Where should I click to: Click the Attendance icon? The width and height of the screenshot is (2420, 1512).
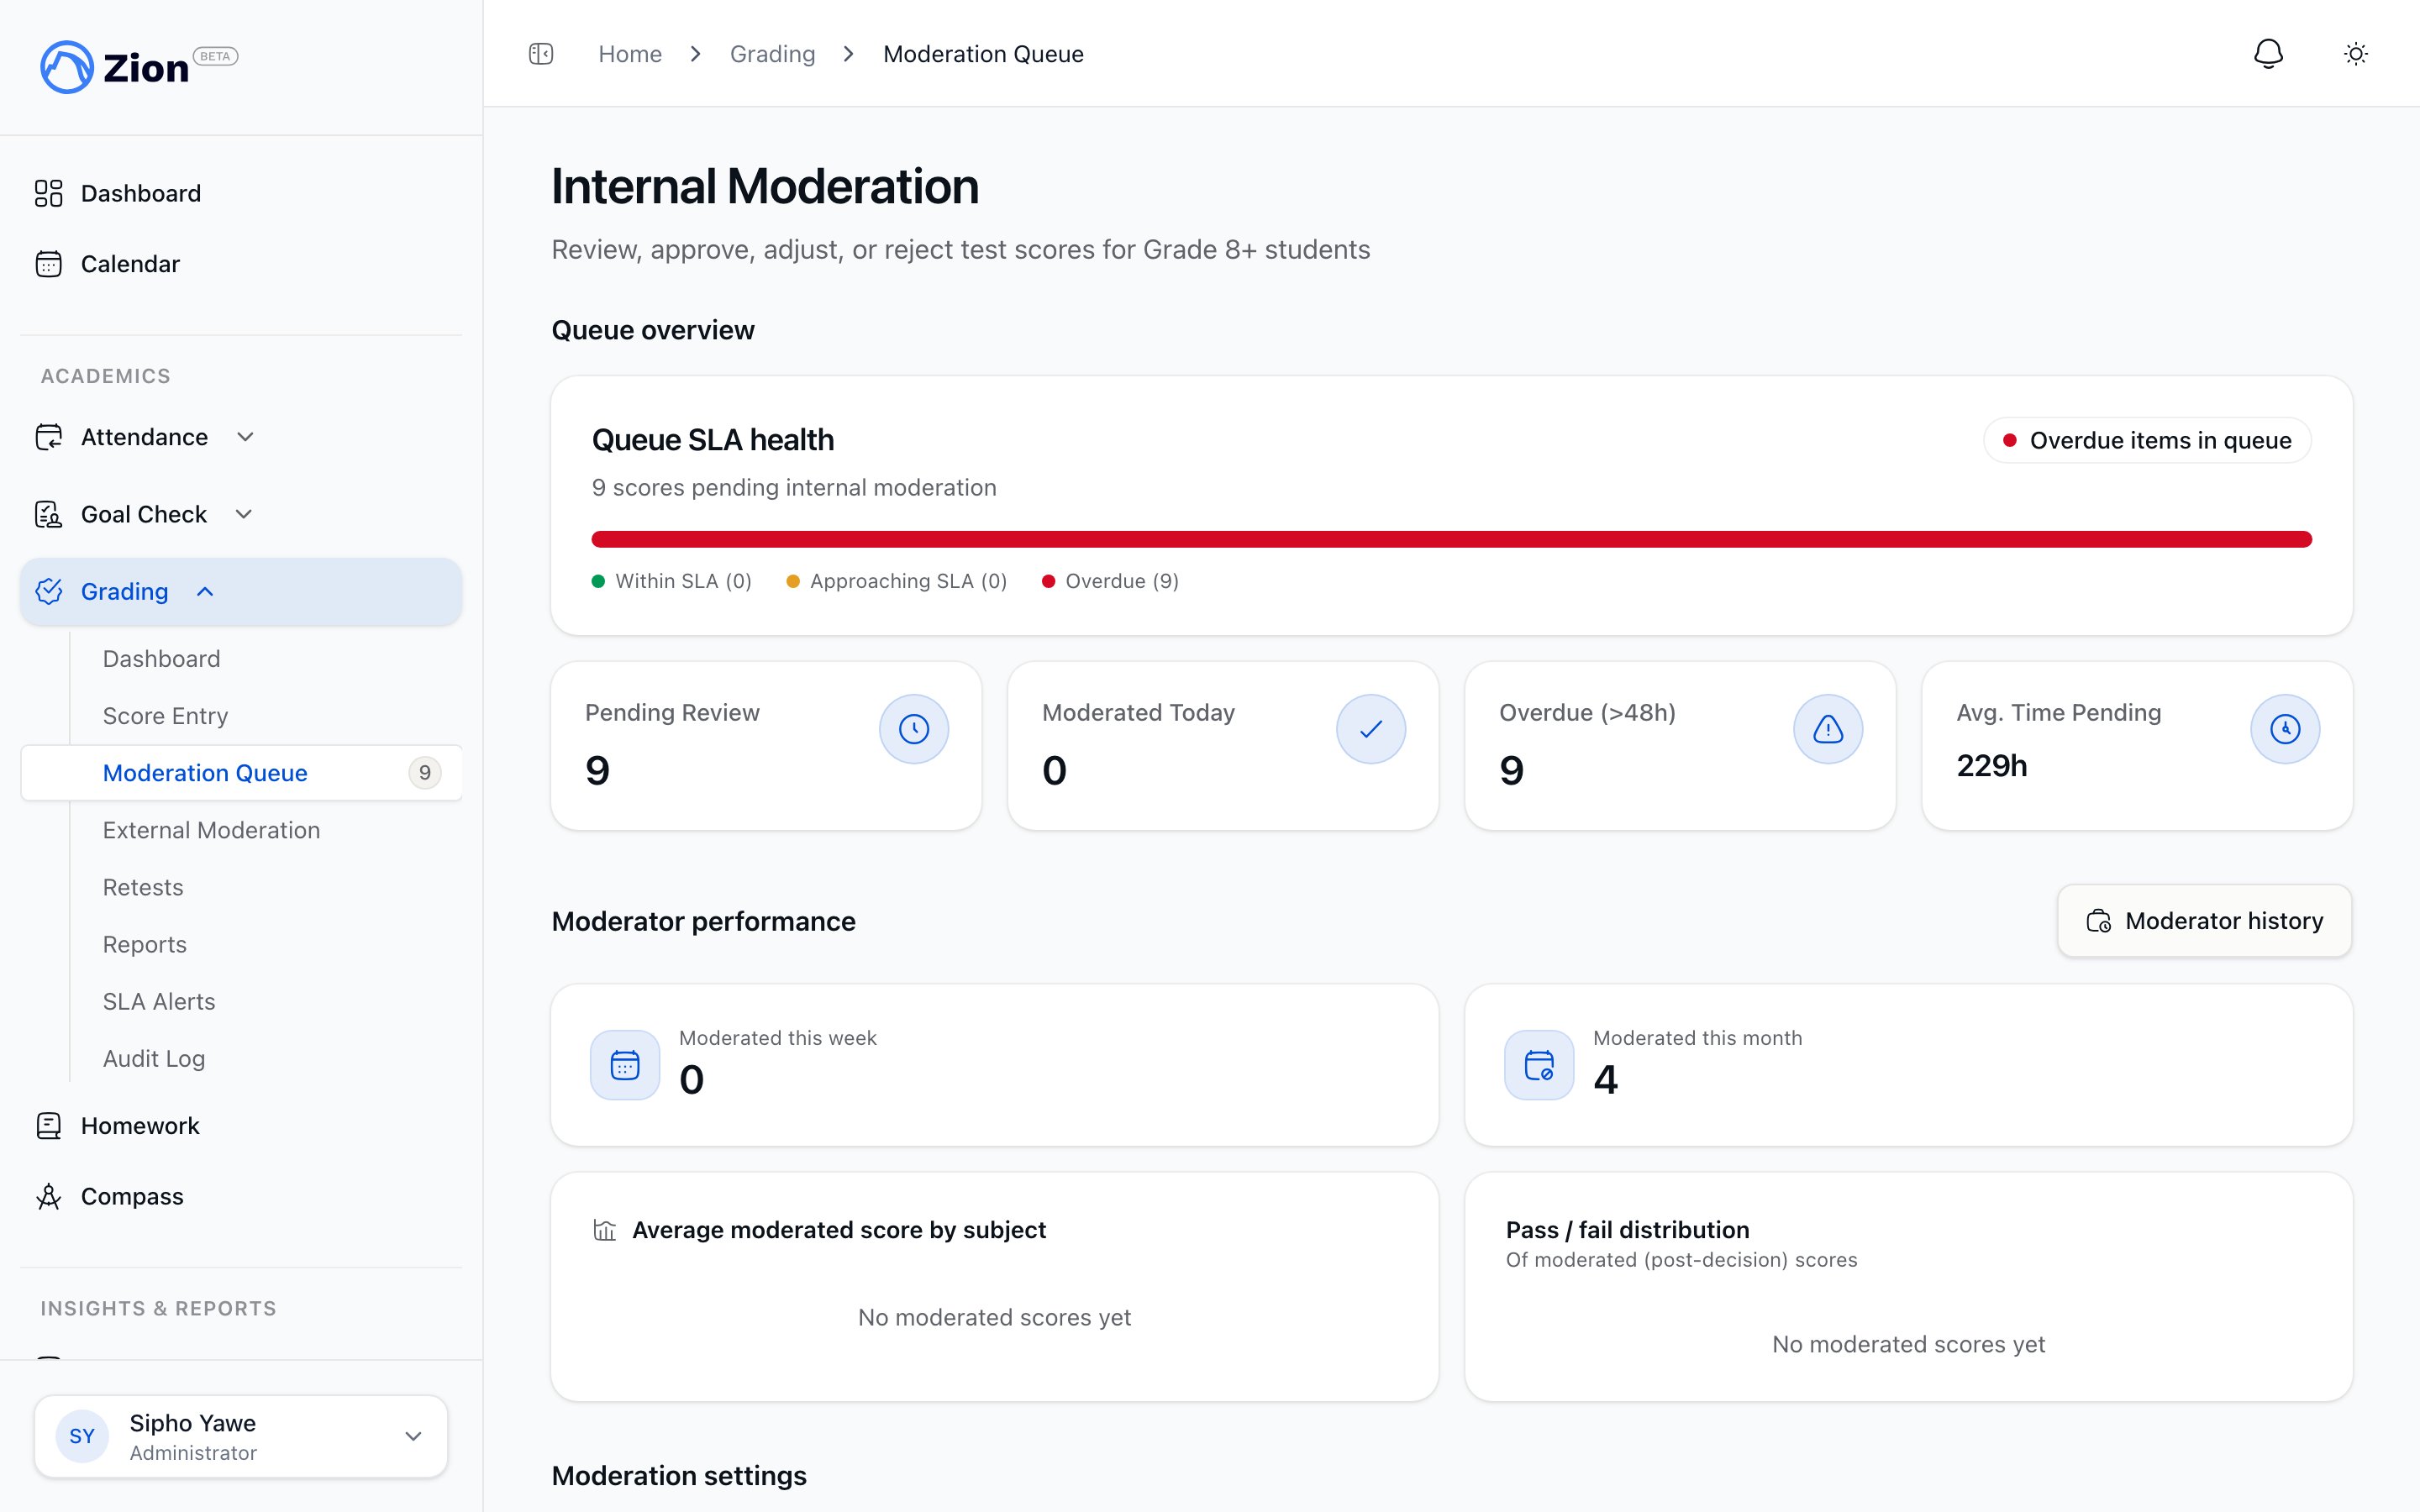48,437
